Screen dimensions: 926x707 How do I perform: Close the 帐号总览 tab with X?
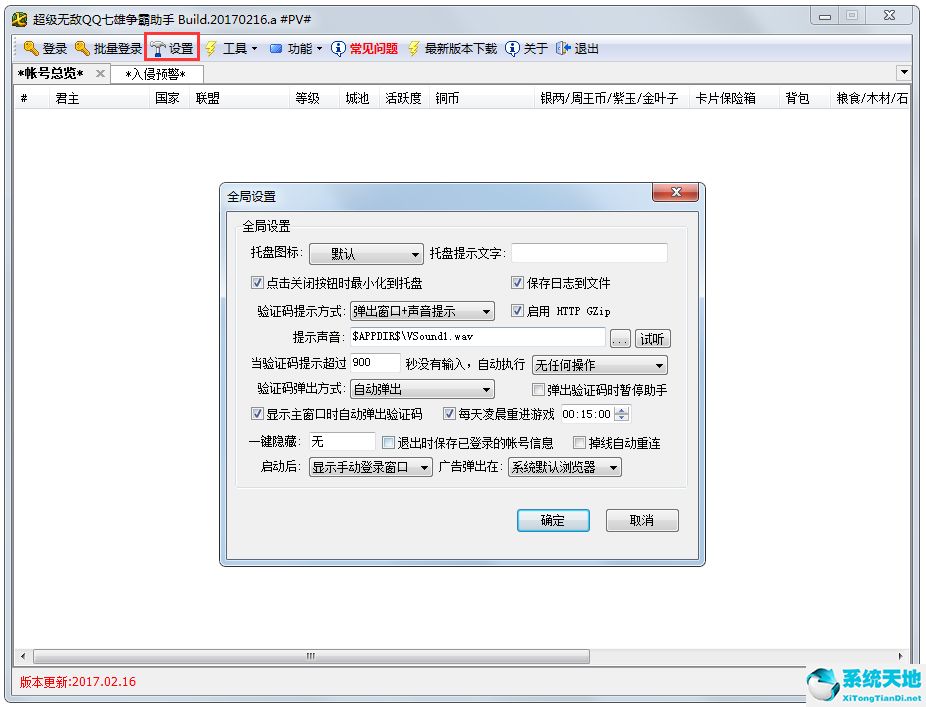(x=100, y=73)
